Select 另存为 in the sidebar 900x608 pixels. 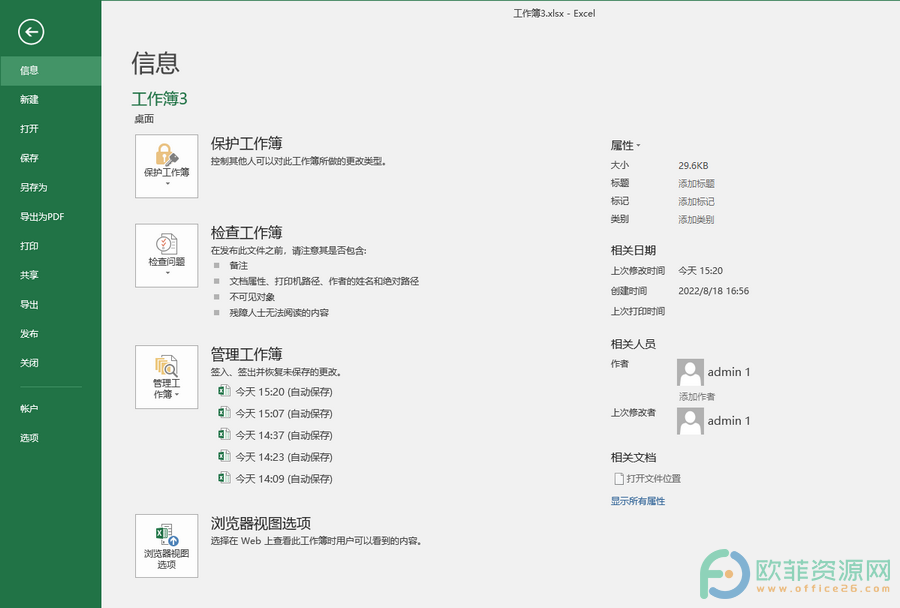click(51, 188)
